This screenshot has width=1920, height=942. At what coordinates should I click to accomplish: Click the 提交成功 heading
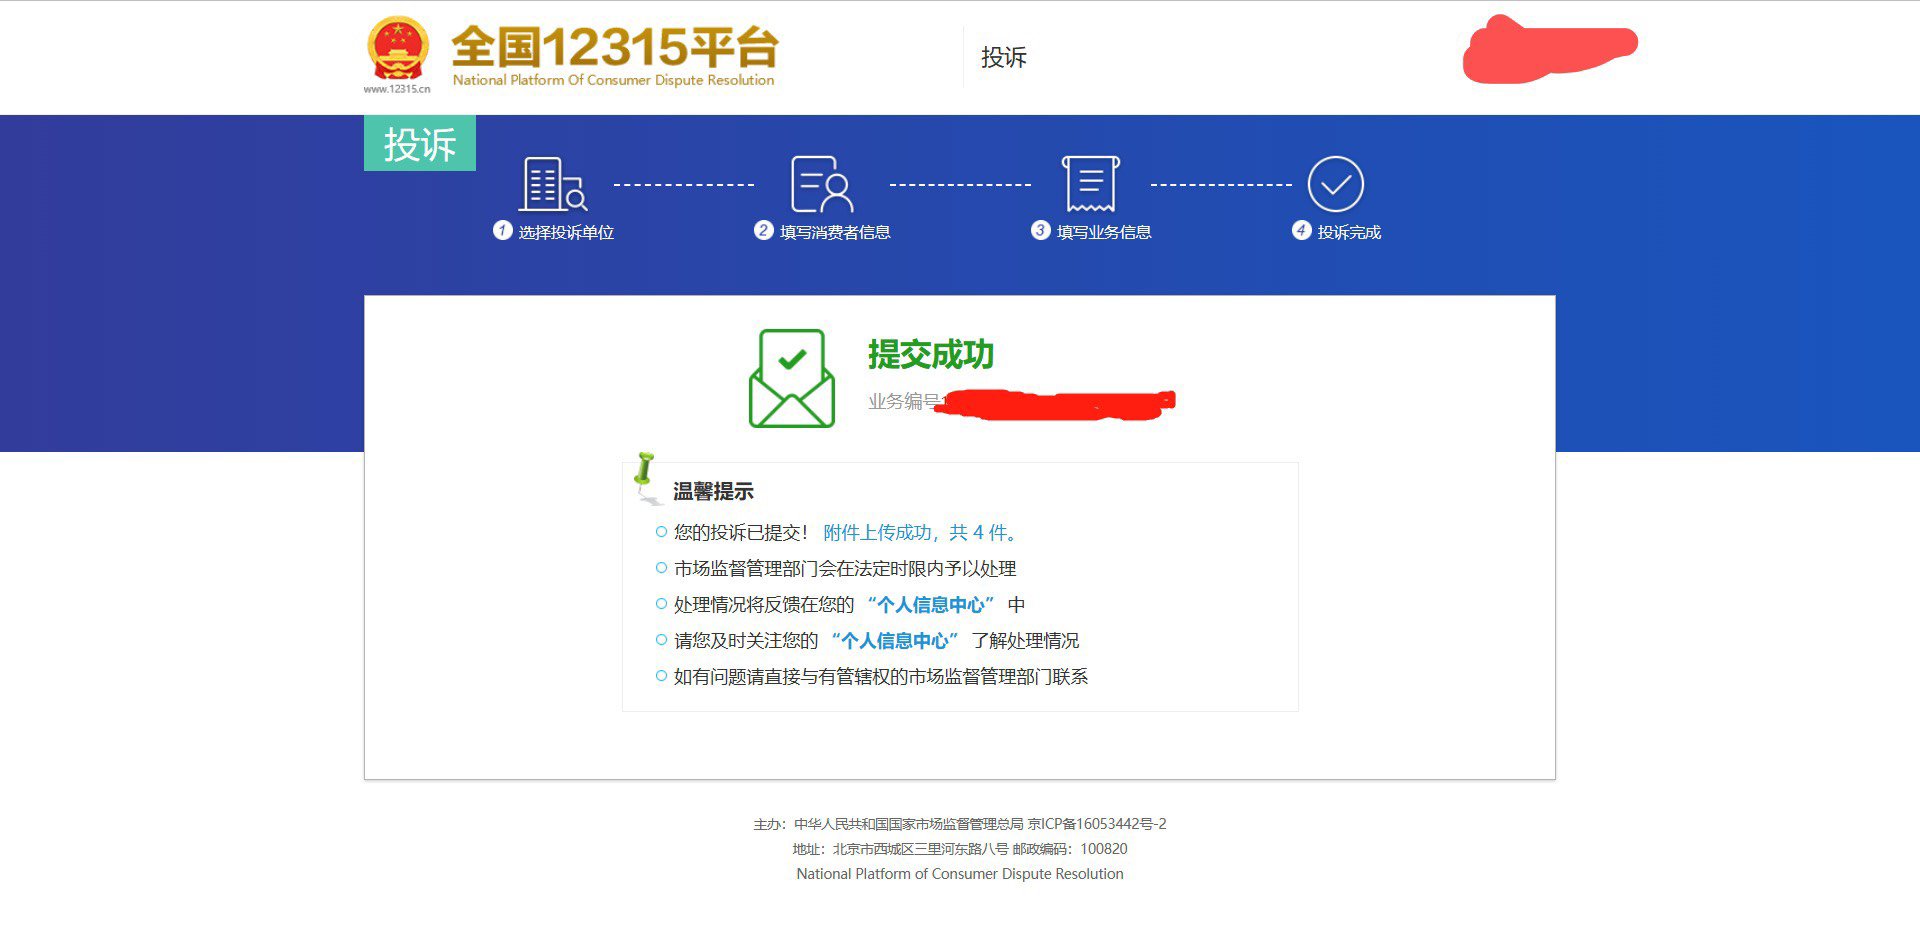tap(930, 355)
